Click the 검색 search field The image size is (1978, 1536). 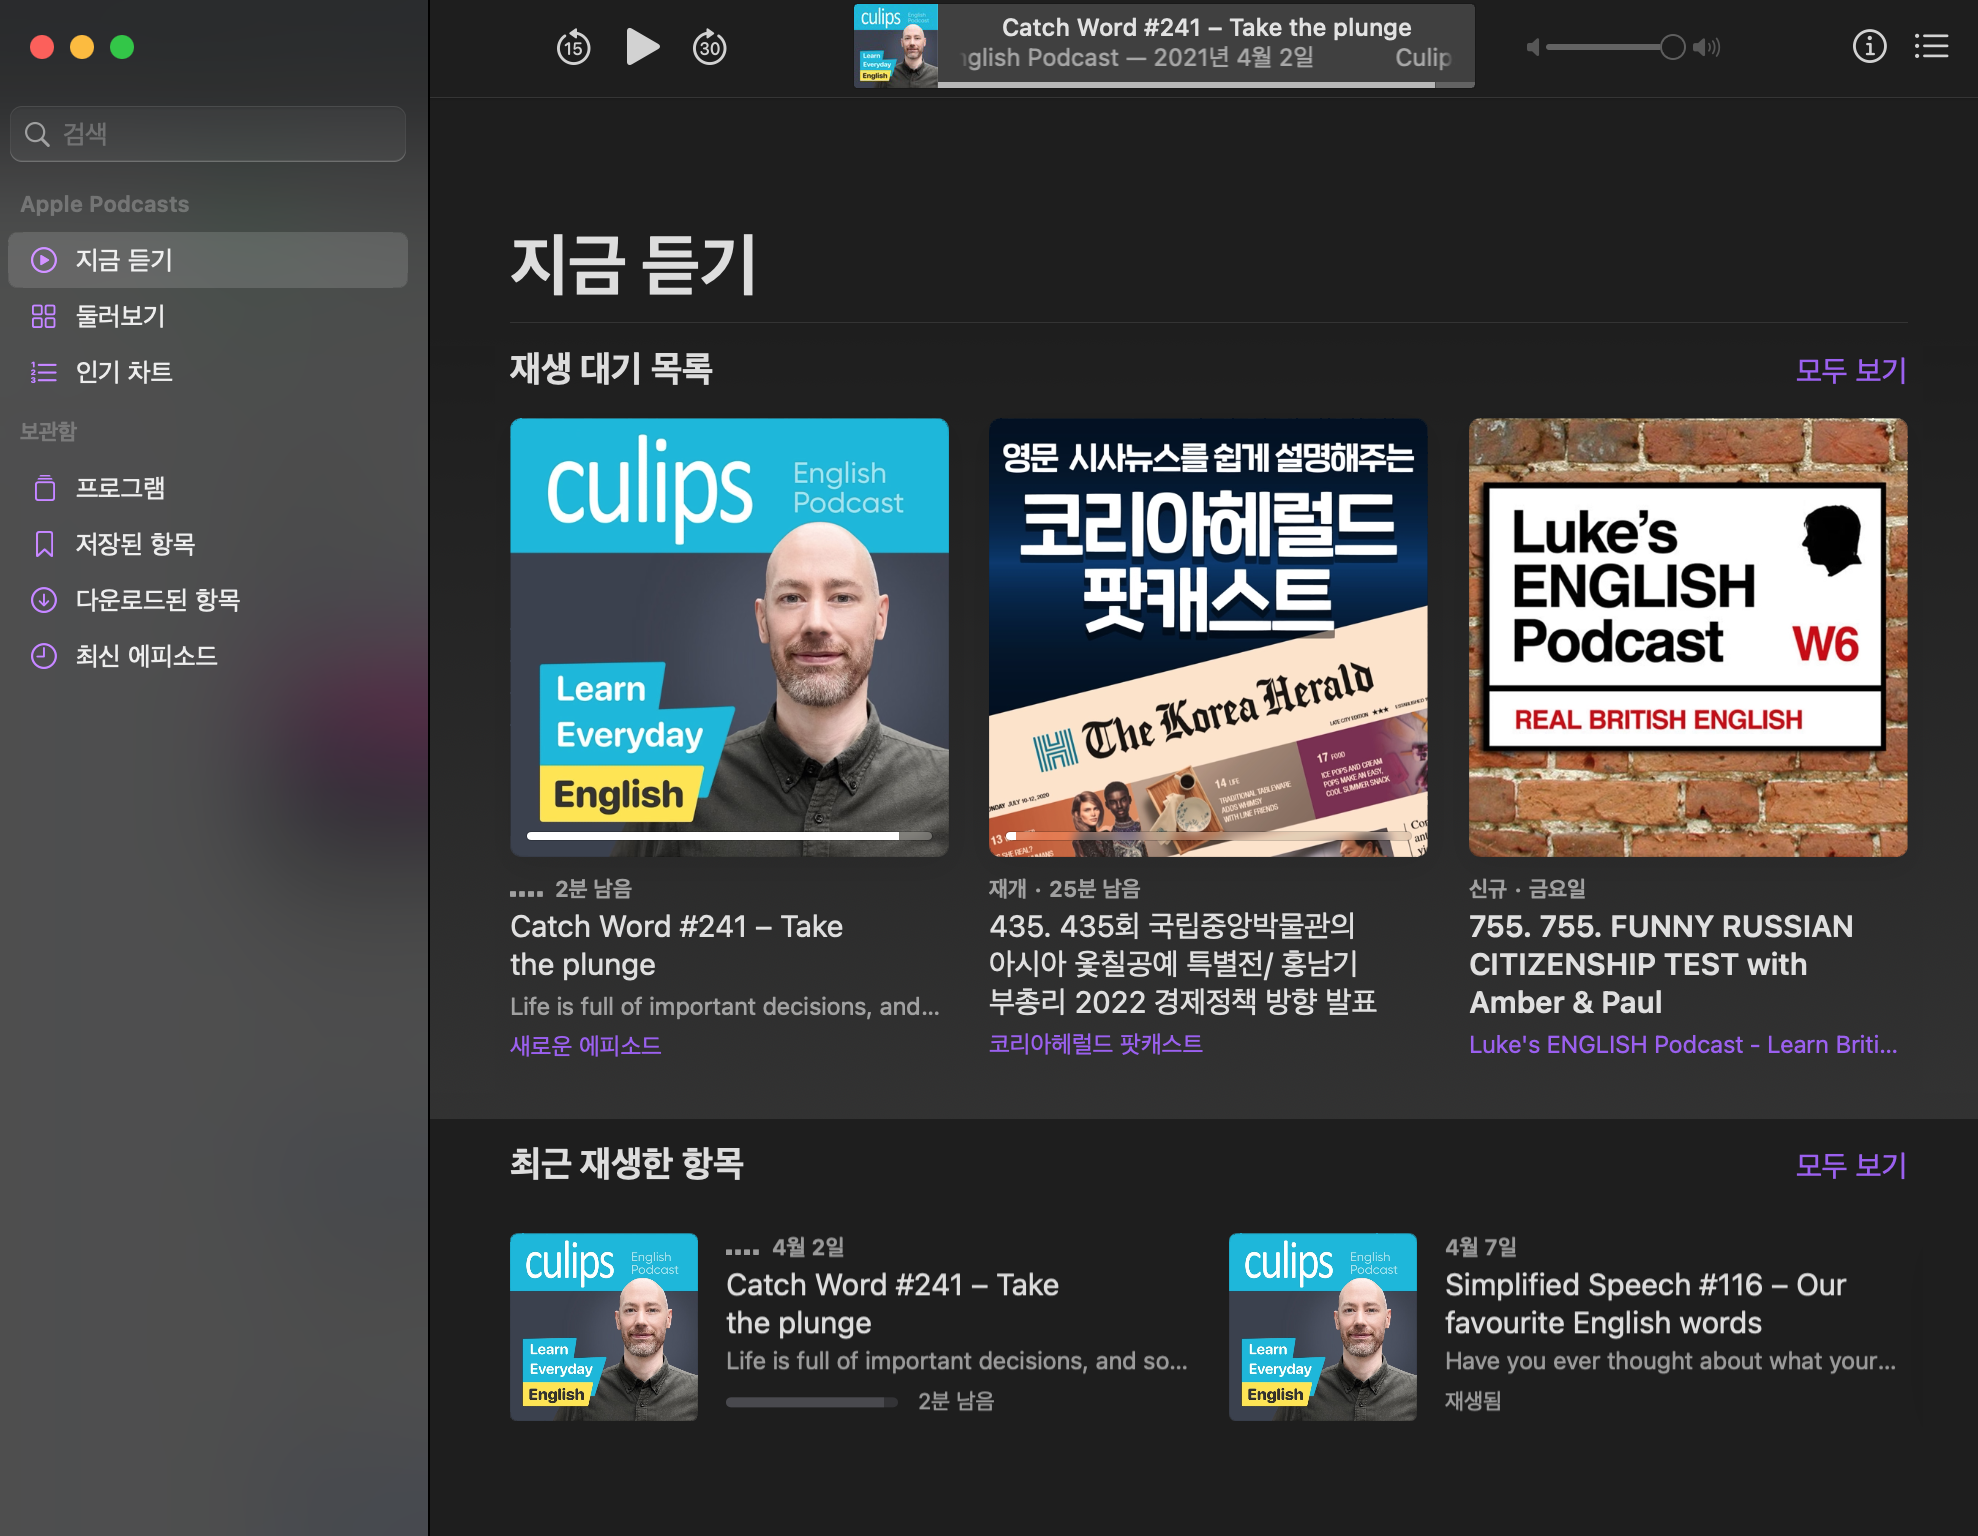tap(208, 134)
